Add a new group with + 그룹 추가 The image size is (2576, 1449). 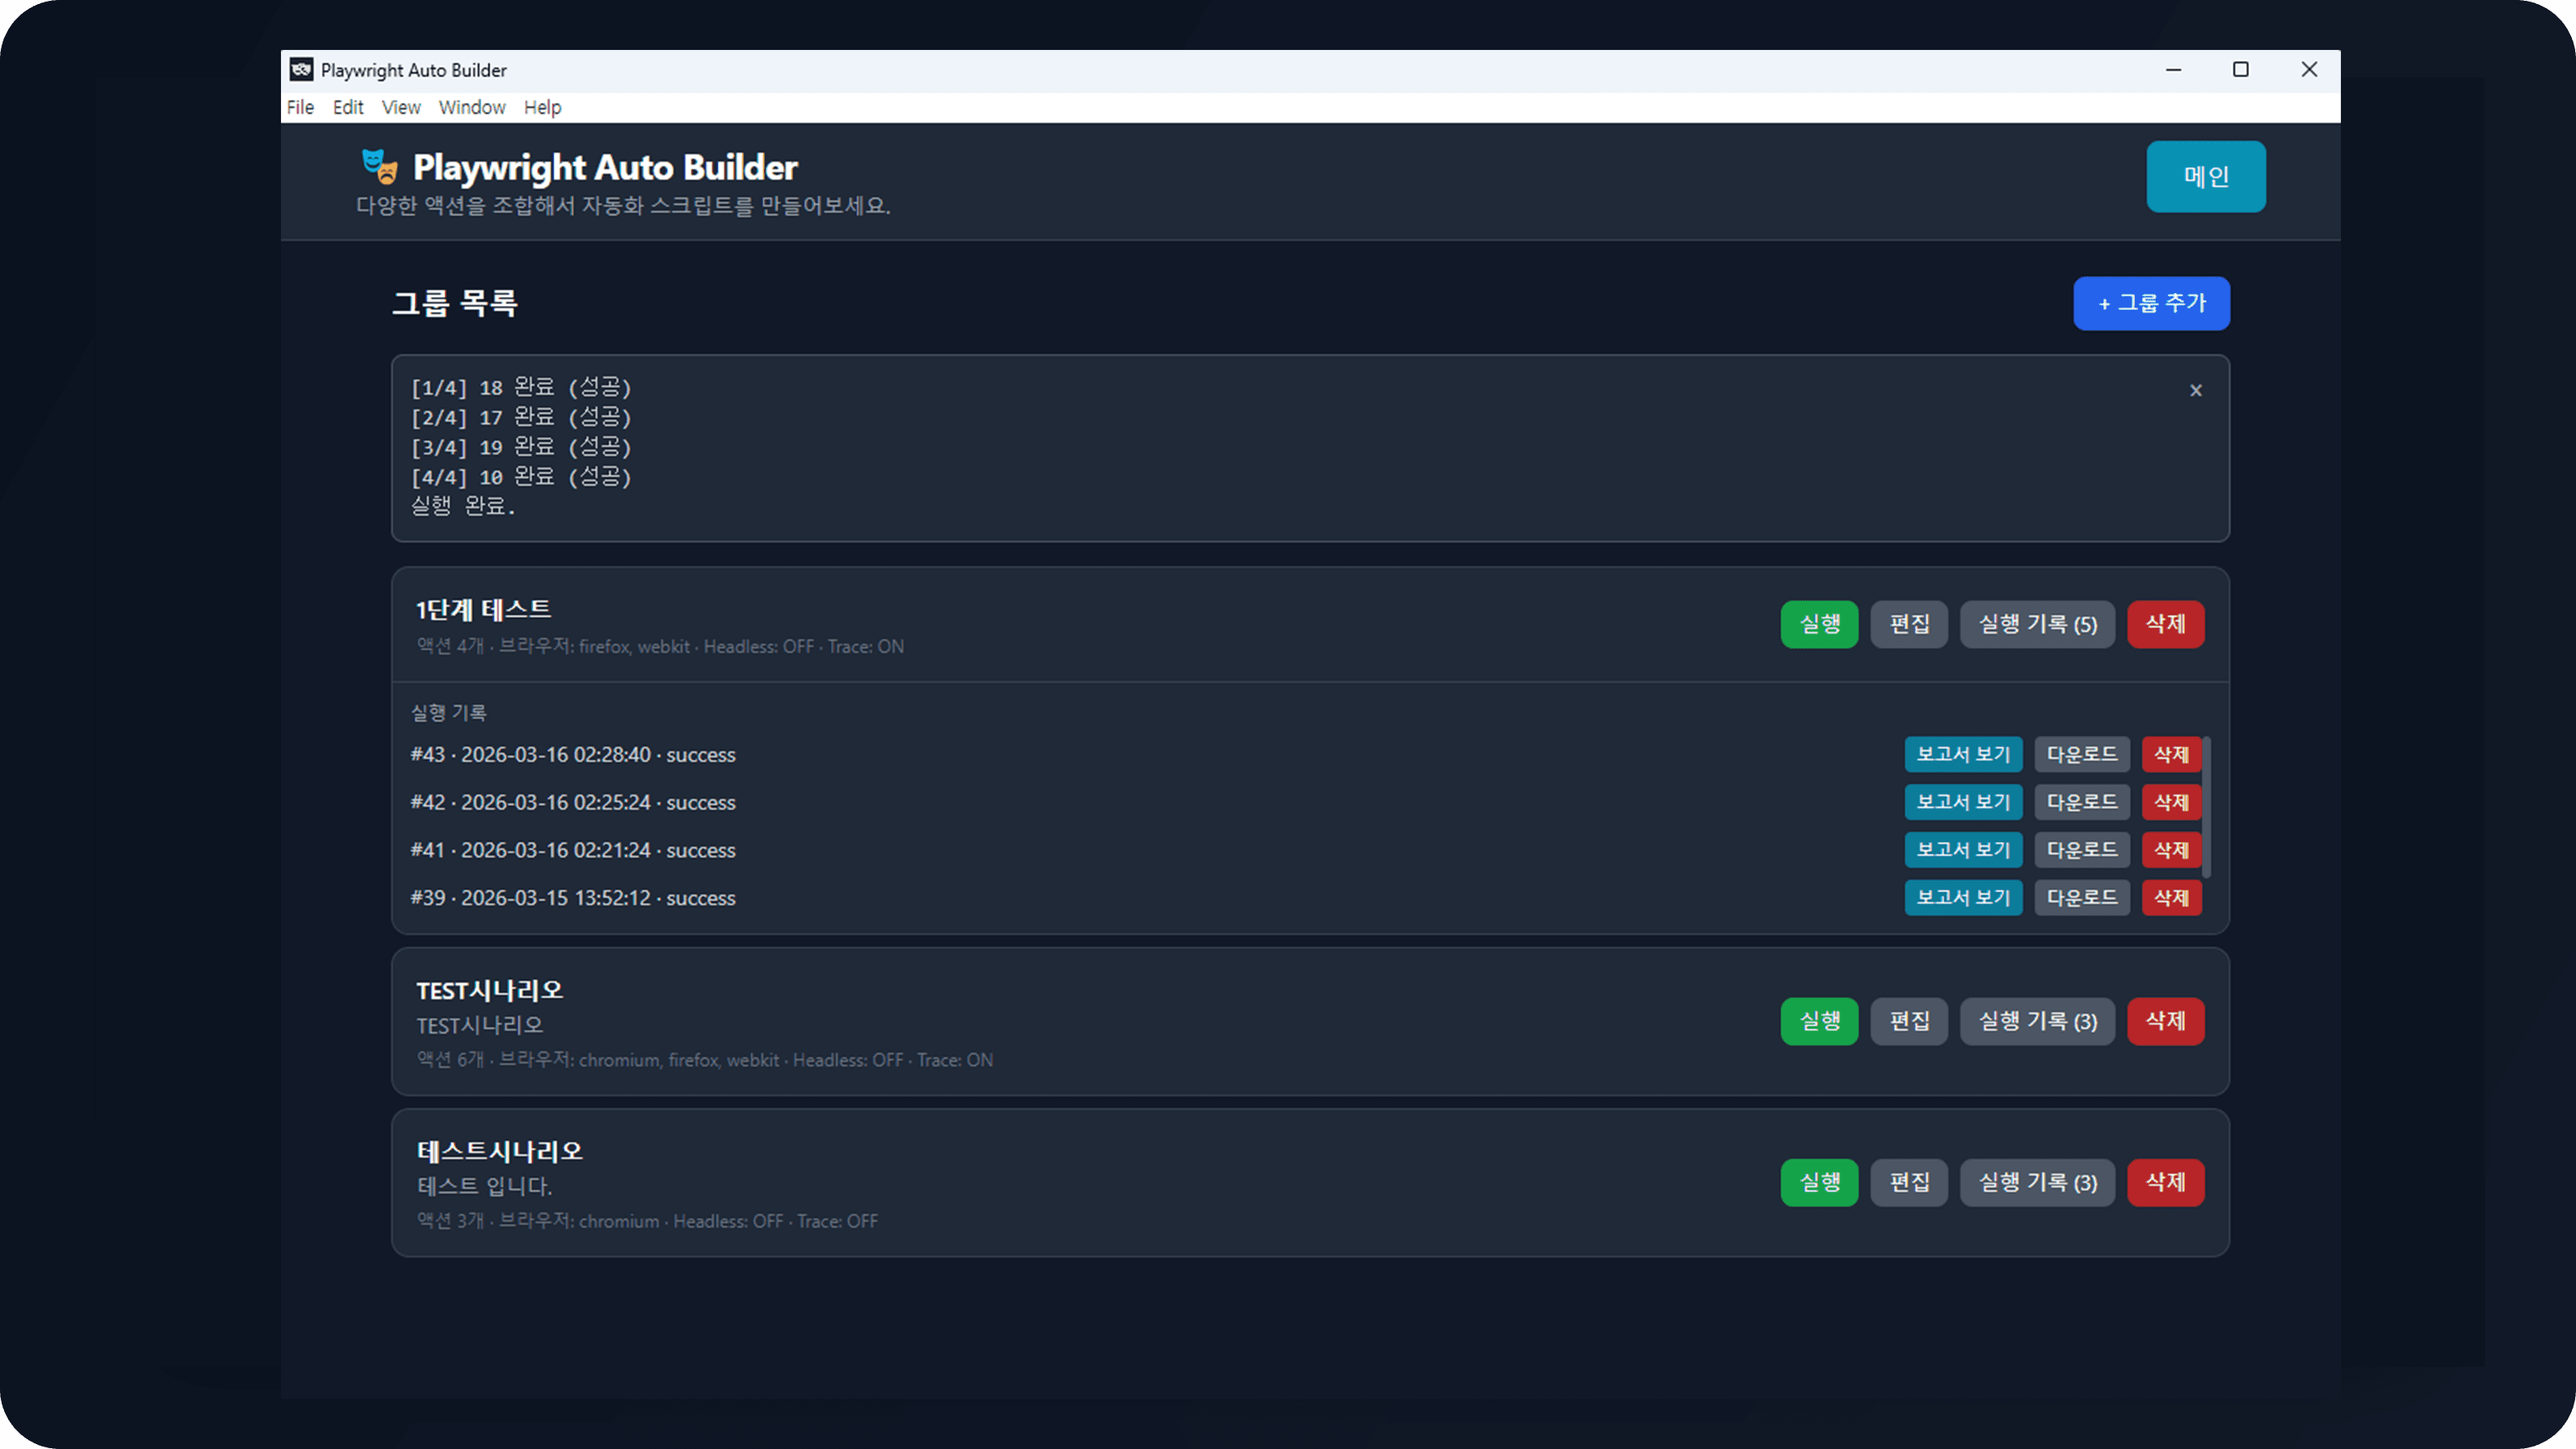[2150, 303]
